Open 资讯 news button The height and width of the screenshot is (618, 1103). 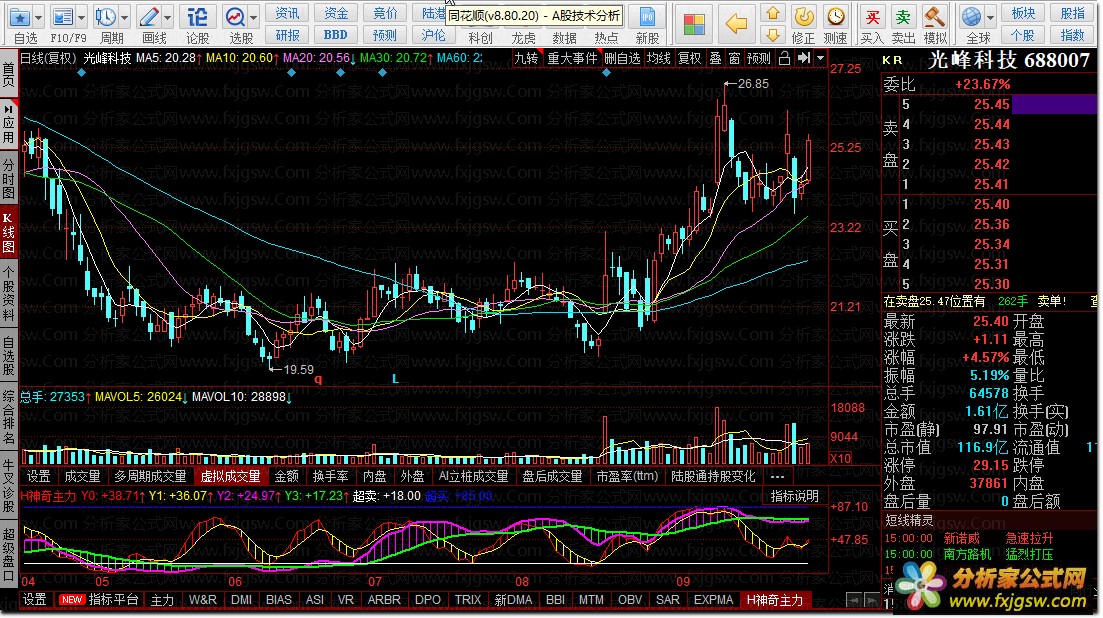coord(287,13)
